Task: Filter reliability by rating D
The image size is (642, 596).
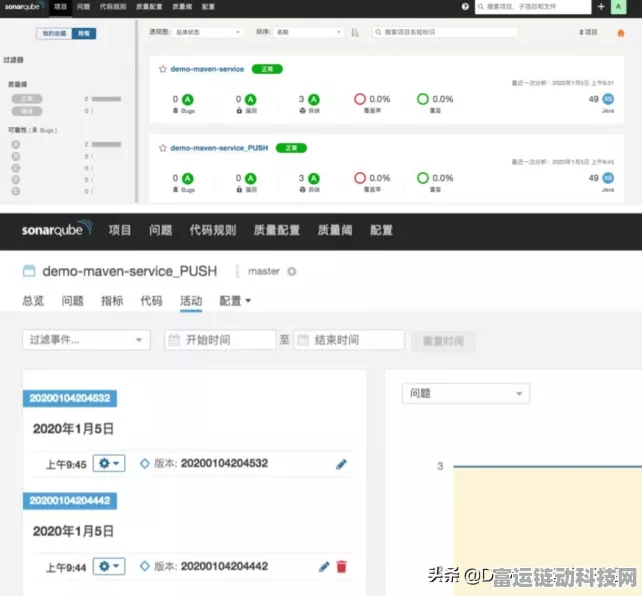Action: pos(16,179)
